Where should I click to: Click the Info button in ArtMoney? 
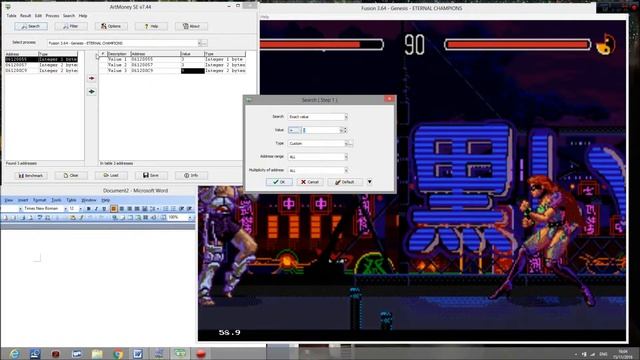pos(191,176)
